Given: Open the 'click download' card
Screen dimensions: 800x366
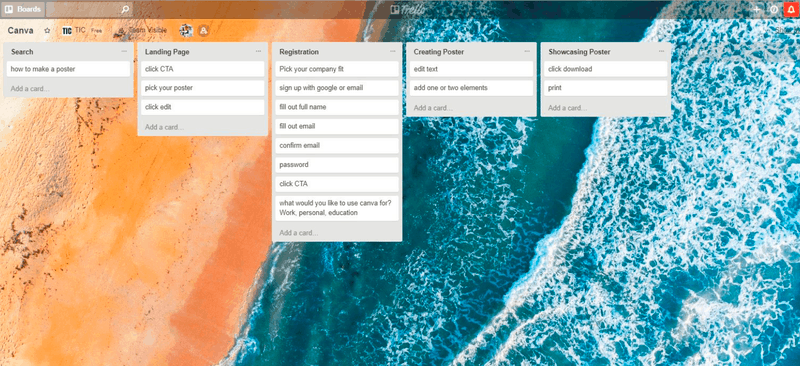Looking at the screenshot, I should [606, 69].
